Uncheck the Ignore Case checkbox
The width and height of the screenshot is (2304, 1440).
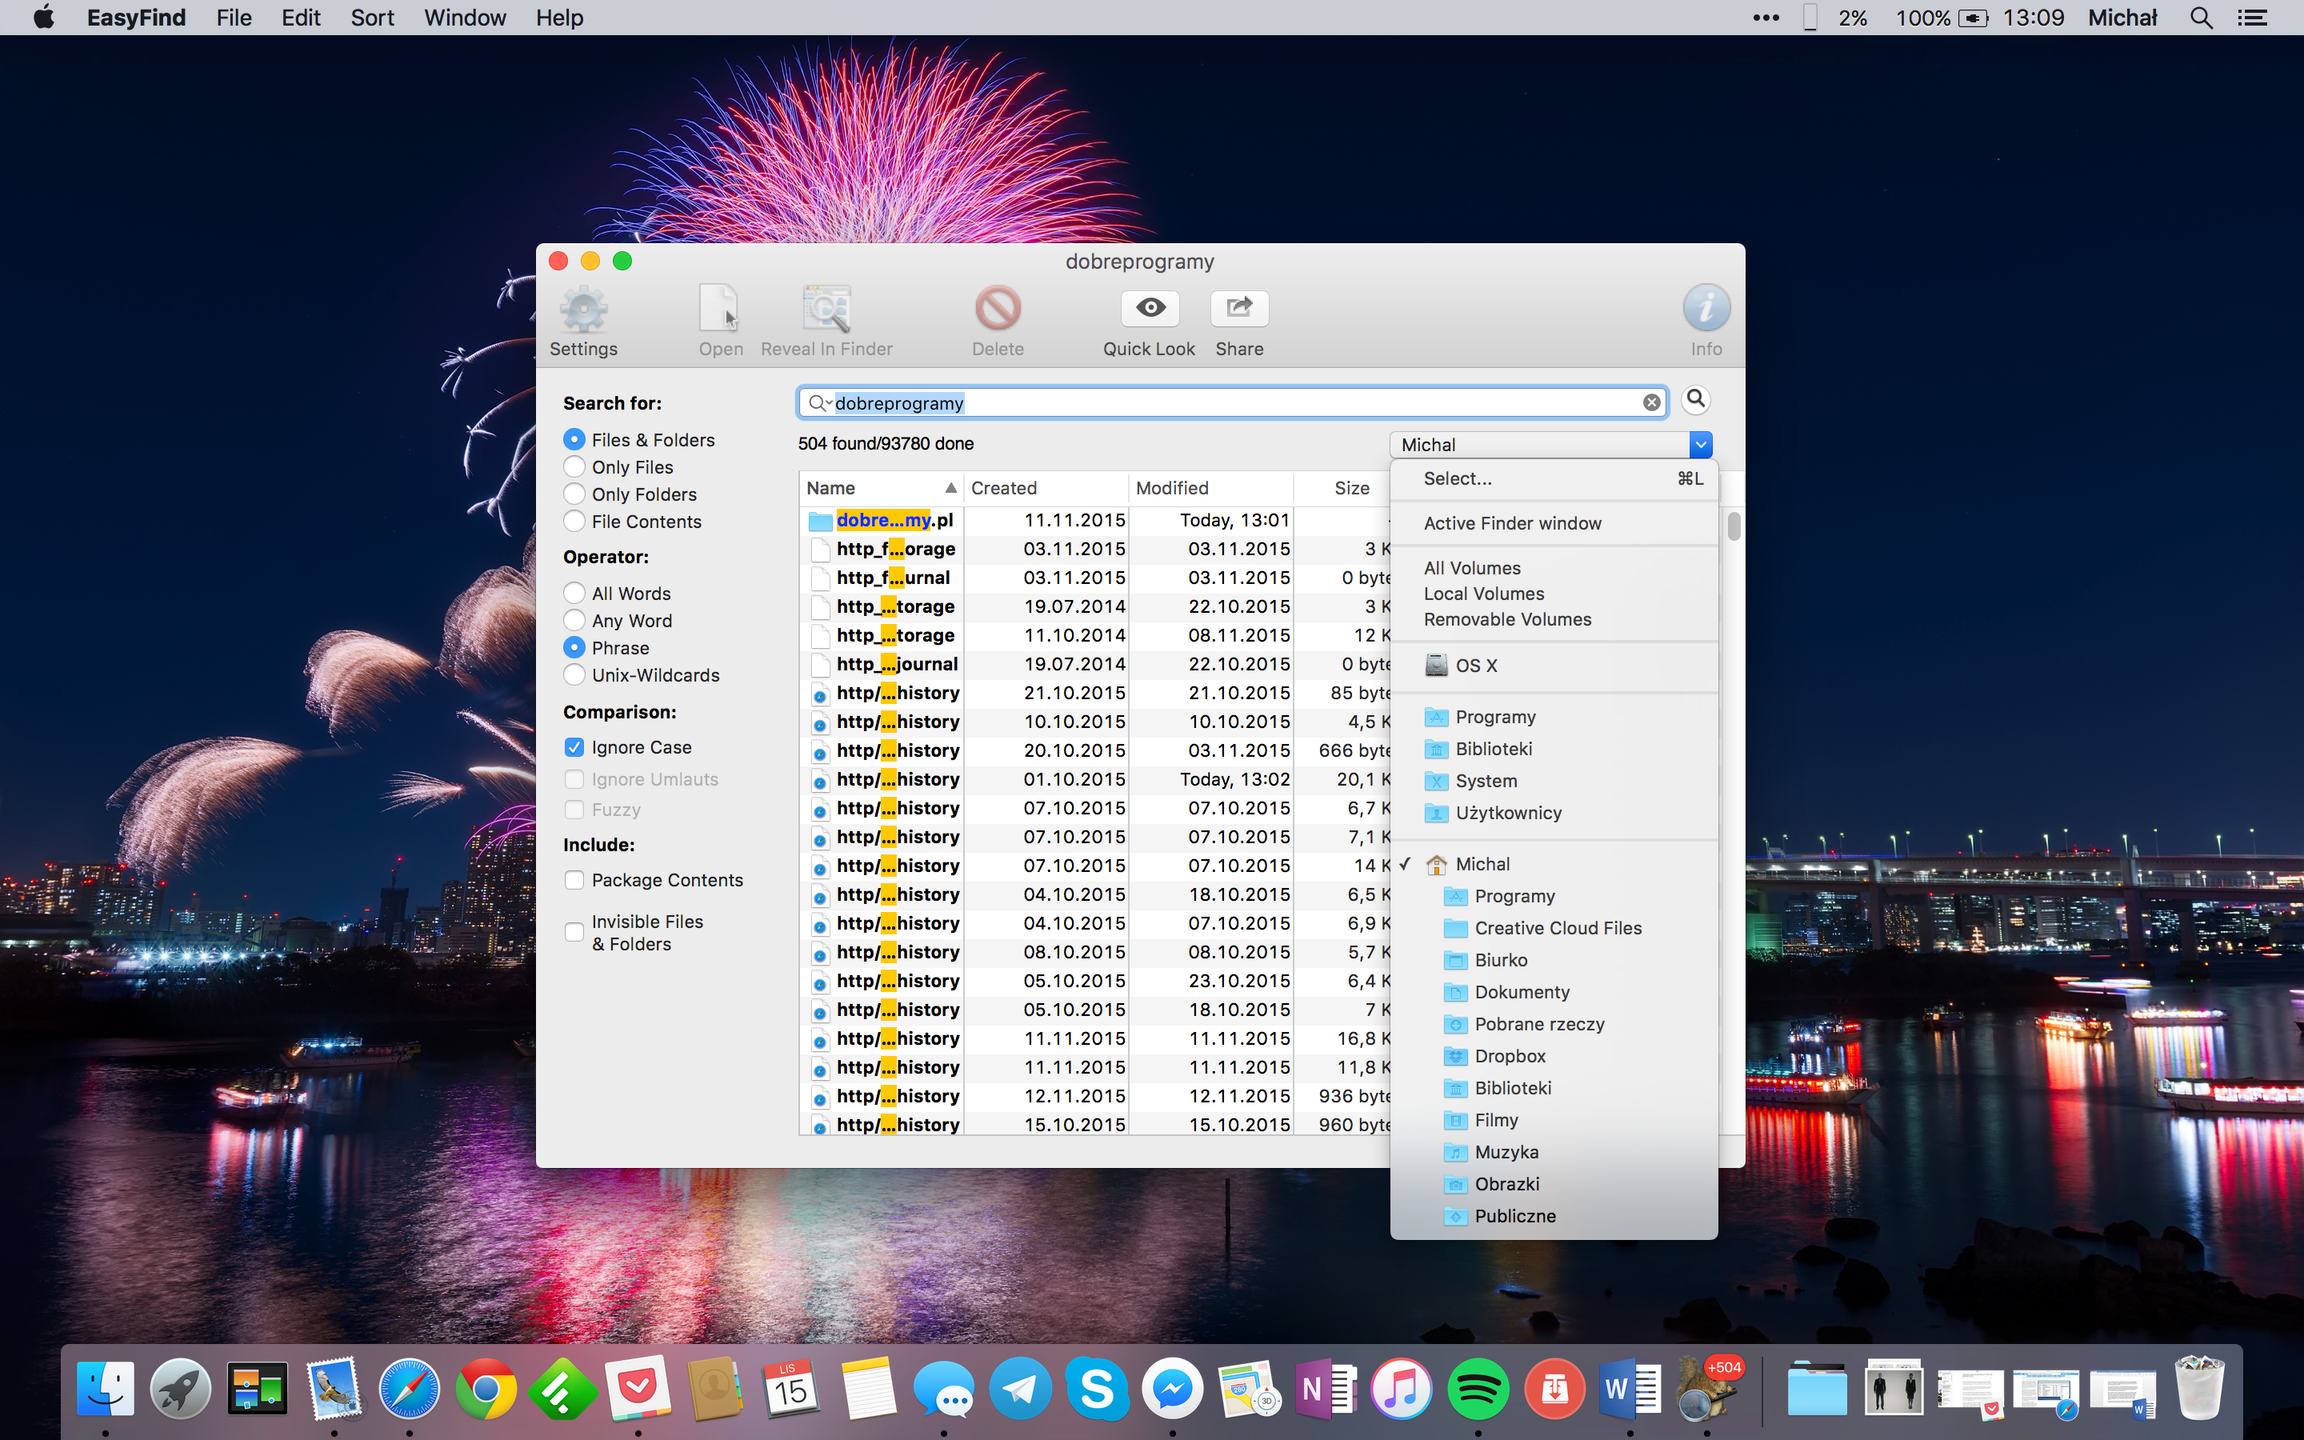tap(574, 747)
